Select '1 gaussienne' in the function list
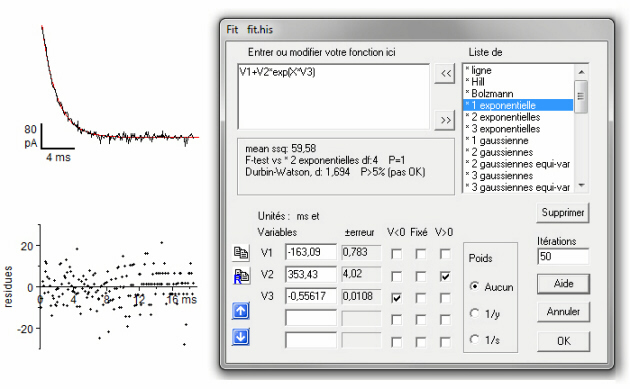Viewport: 630px width, 389px height. tap(518, 141)
